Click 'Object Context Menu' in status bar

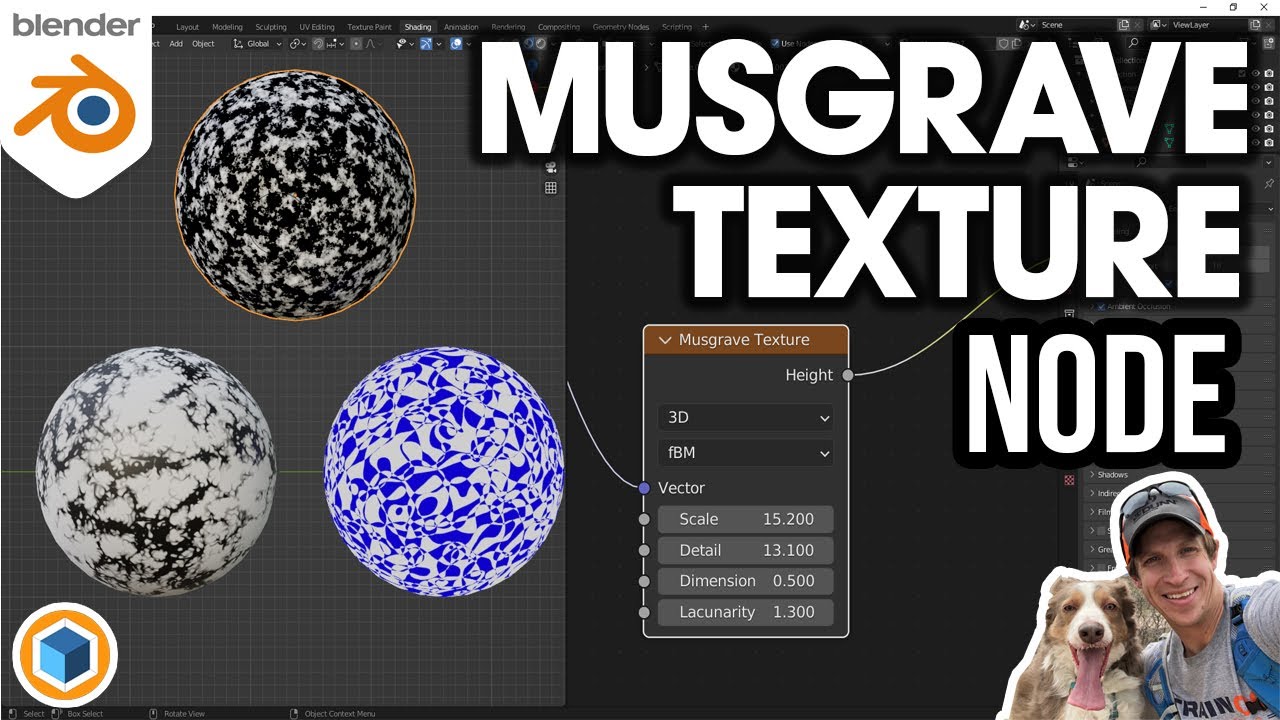point(340,714)
